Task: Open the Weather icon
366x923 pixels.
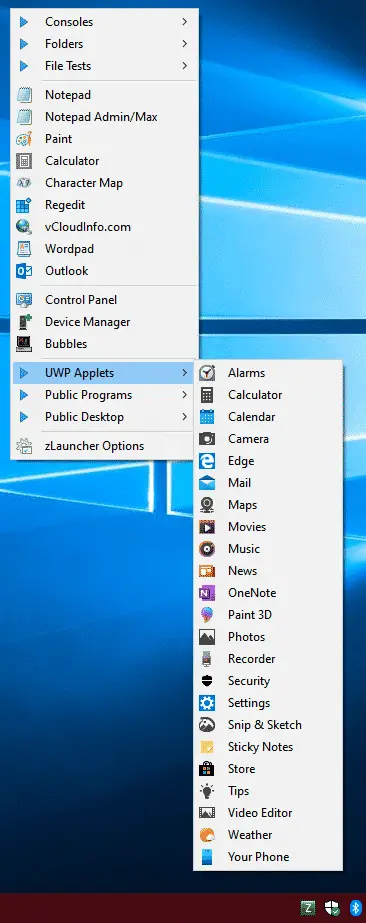Action: point(207,835)
